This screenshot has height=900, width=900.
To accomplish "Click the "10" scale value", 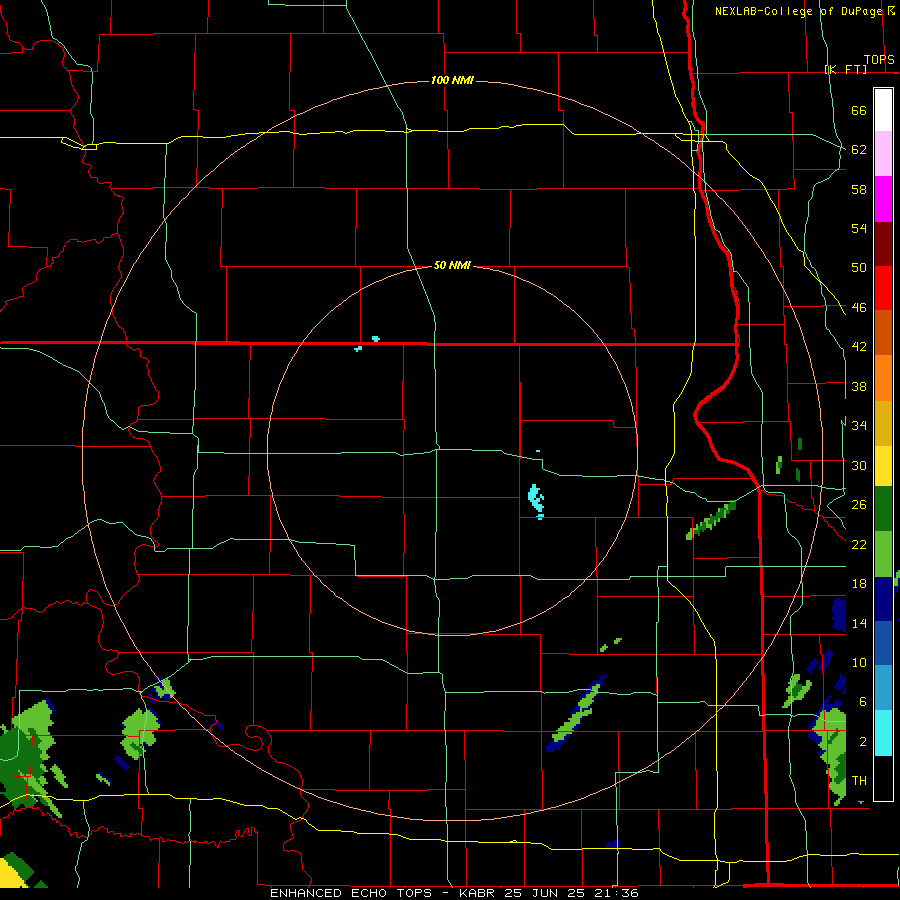I will pyautogui.click(x=859, y=663).
